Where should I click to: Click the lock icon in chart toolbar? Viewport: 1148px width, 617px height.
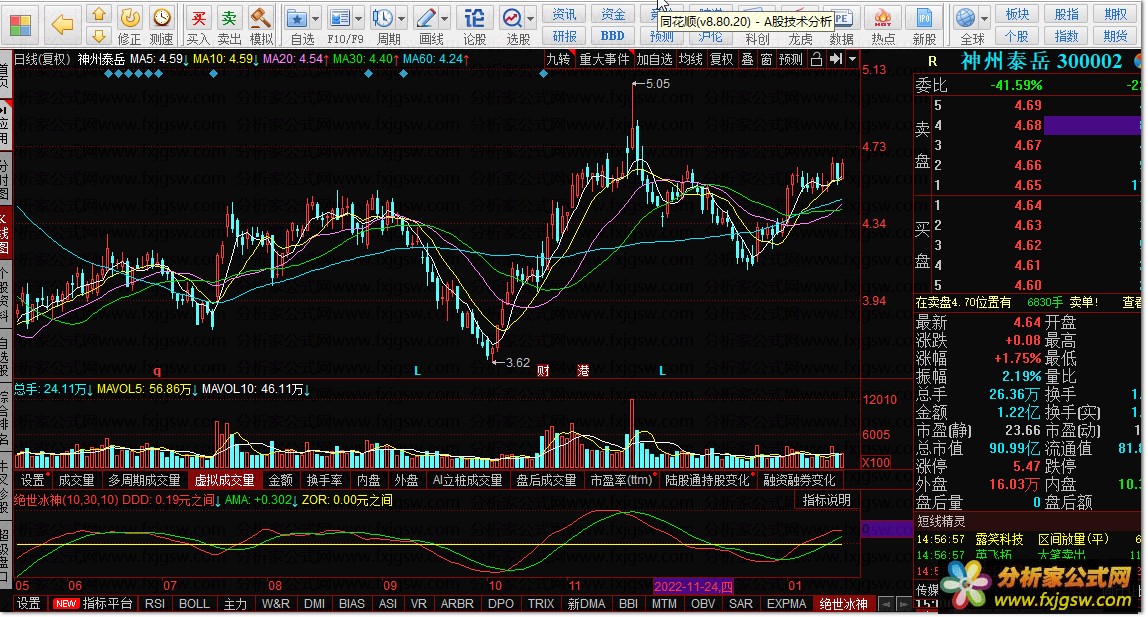click(x=816, y=59)
